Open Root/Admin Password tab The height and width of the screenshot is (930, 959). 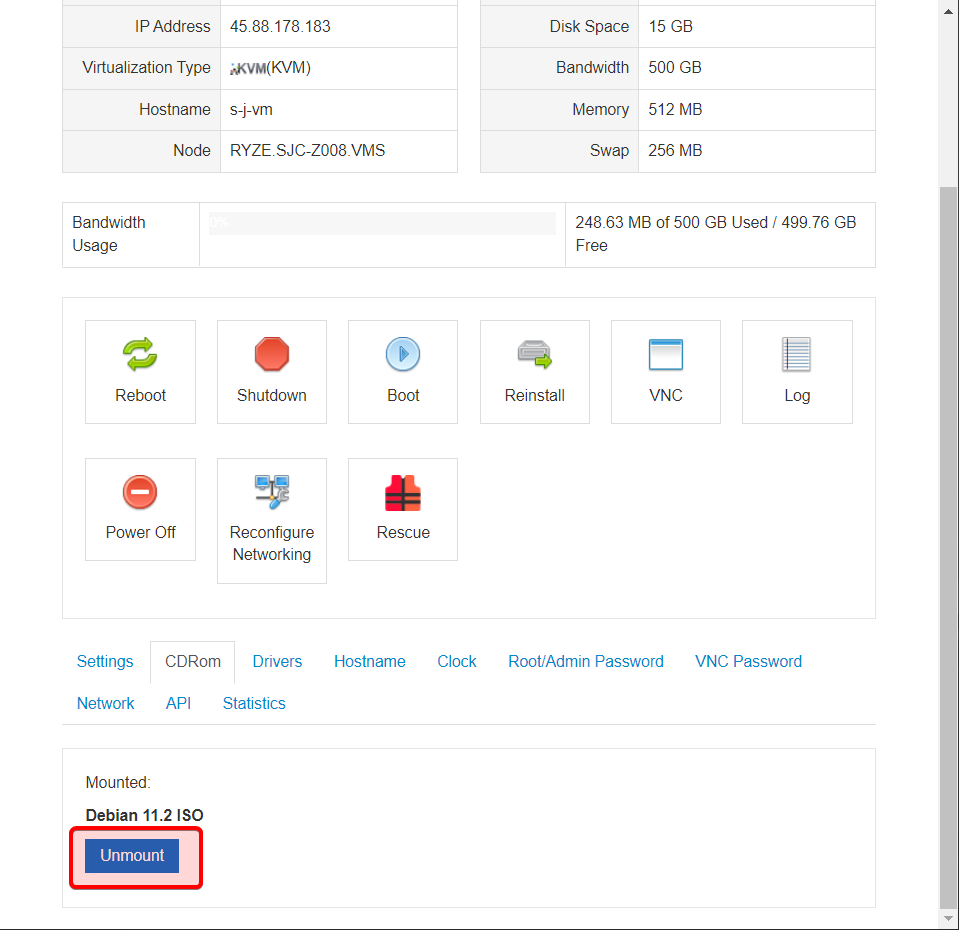(586, 662)
